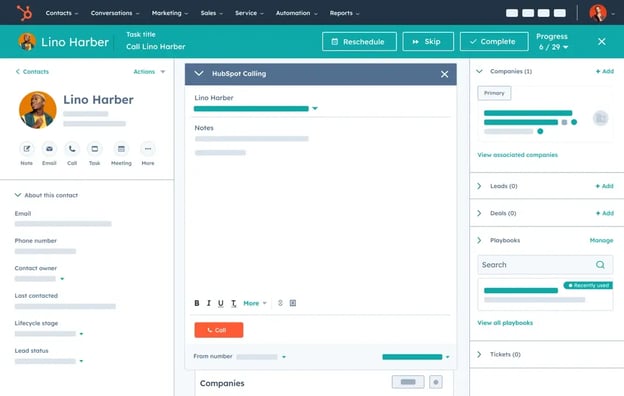
Task: Open the Lifecycle stage dropdown
Action: pyautogui.click(x=81, y=334)
